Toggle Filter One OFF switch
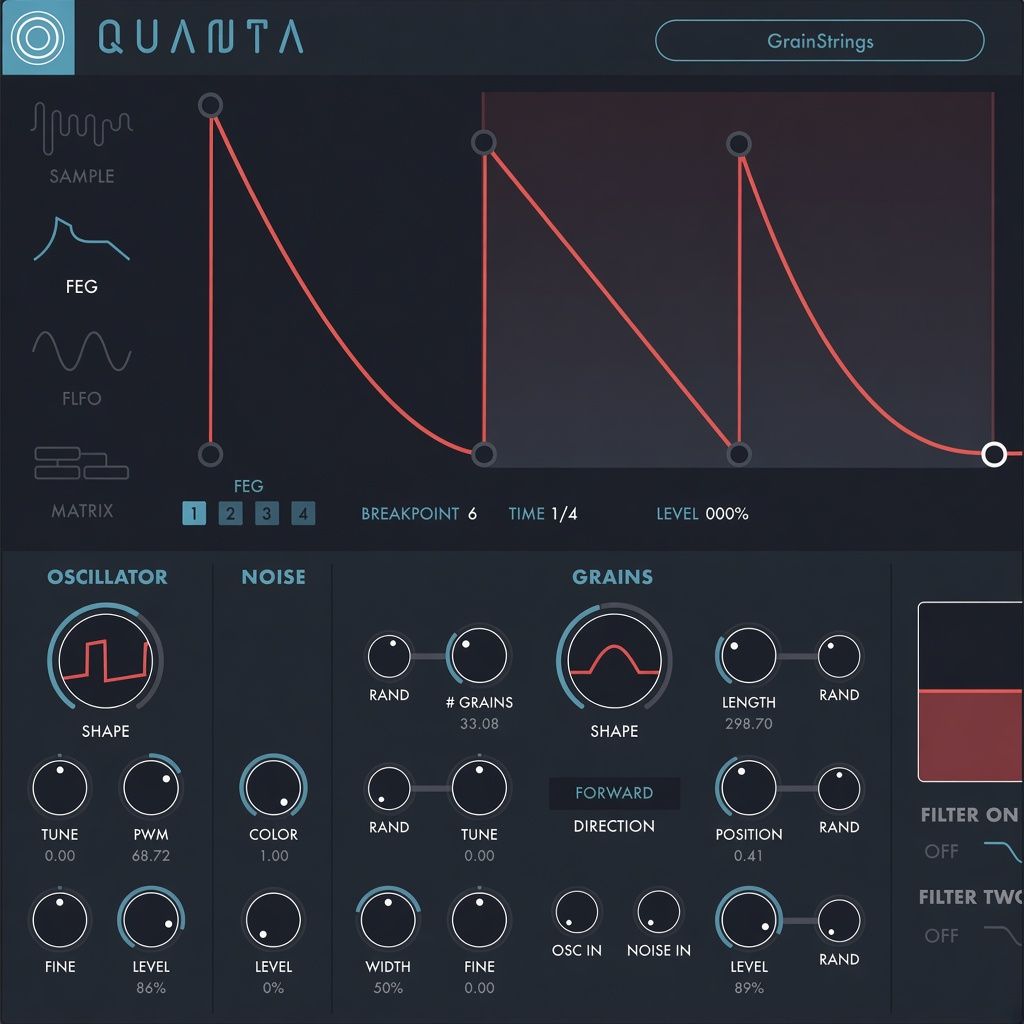Screen dimensions: 1024x1024 [941, 851]
